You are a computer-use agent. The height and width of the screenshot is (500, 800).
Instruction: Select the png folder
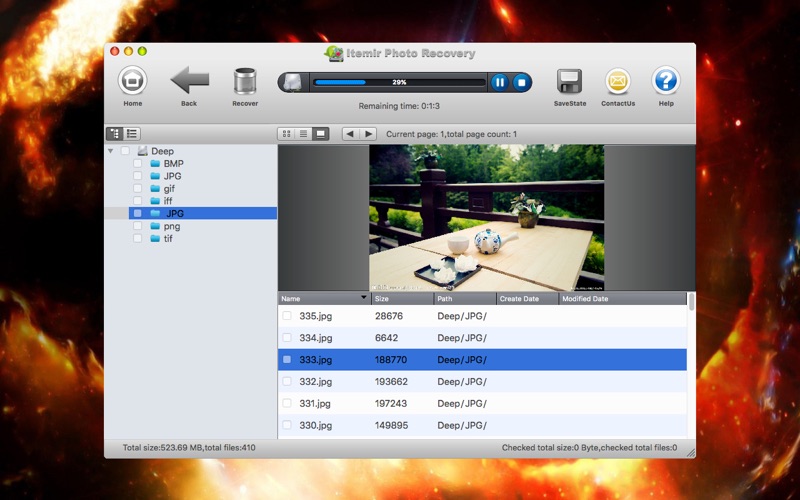[x=171, y=226]
